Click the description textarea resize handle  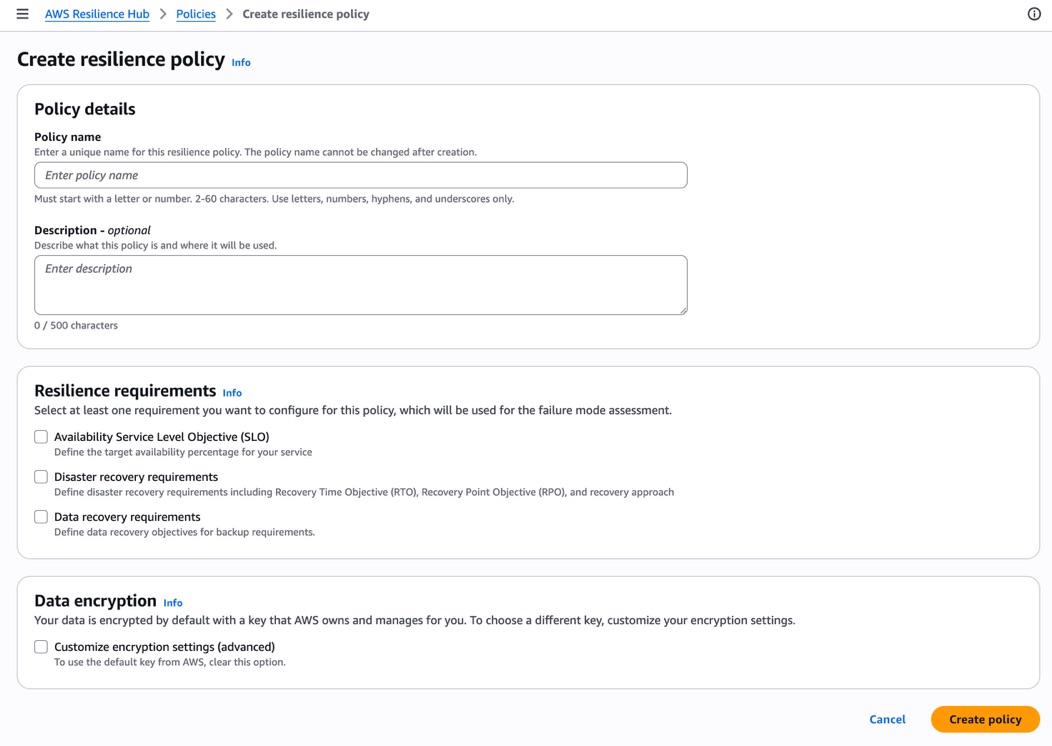tap(683, 310)
